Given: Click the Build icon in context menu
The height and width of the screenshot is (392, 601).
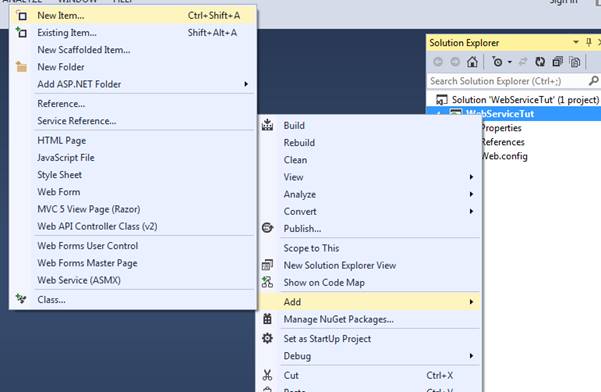Looking at the screenshot, I should (267, 125).
